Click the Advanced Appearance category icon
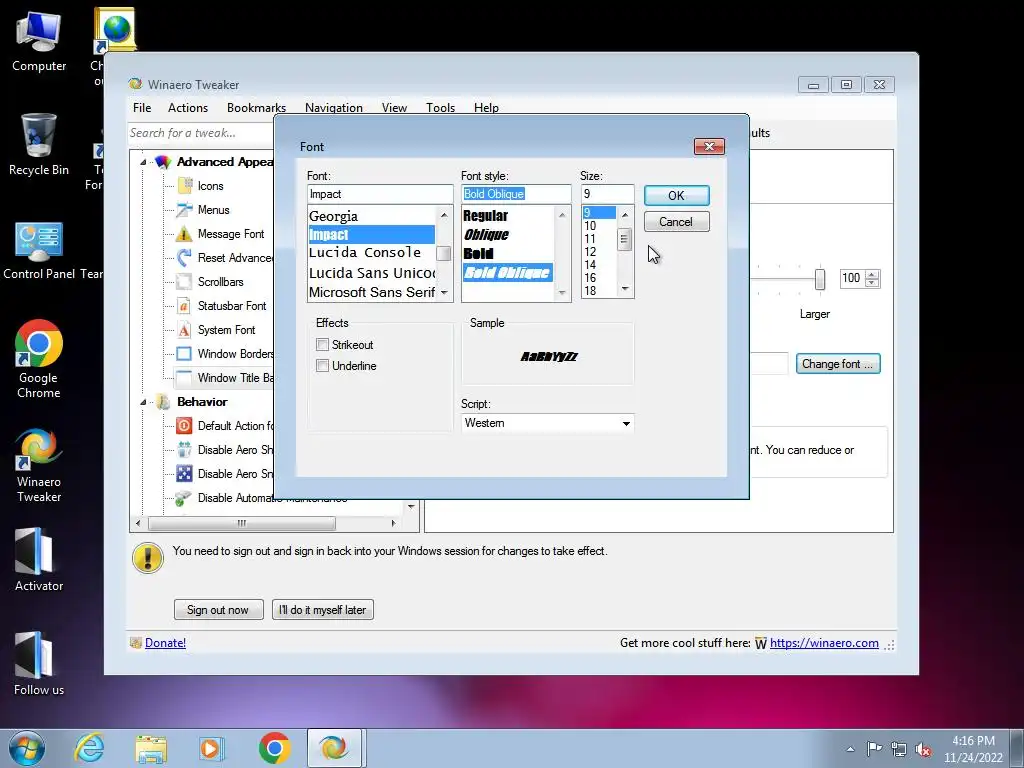 coord(163,162)
